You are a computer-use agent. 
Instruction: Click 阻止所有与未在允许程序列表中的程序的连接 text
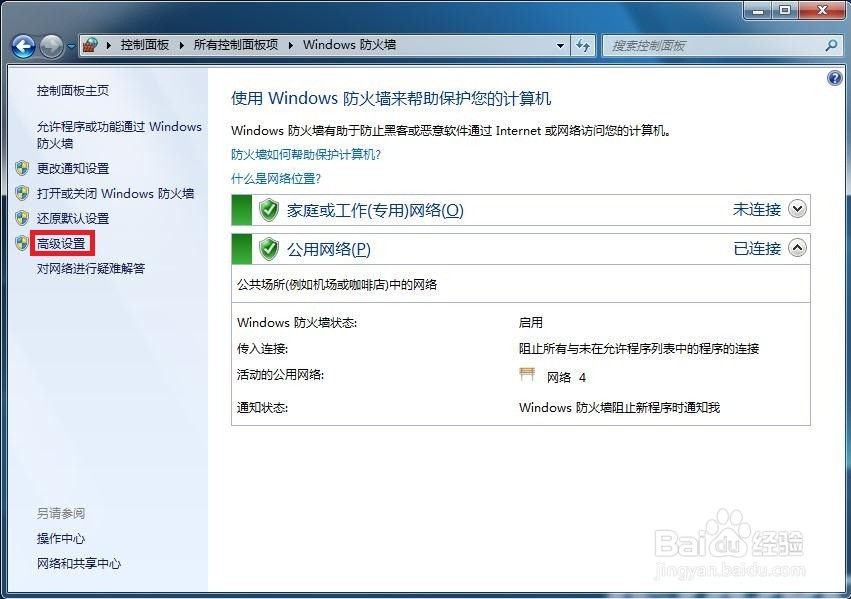[x=639, y=348]
